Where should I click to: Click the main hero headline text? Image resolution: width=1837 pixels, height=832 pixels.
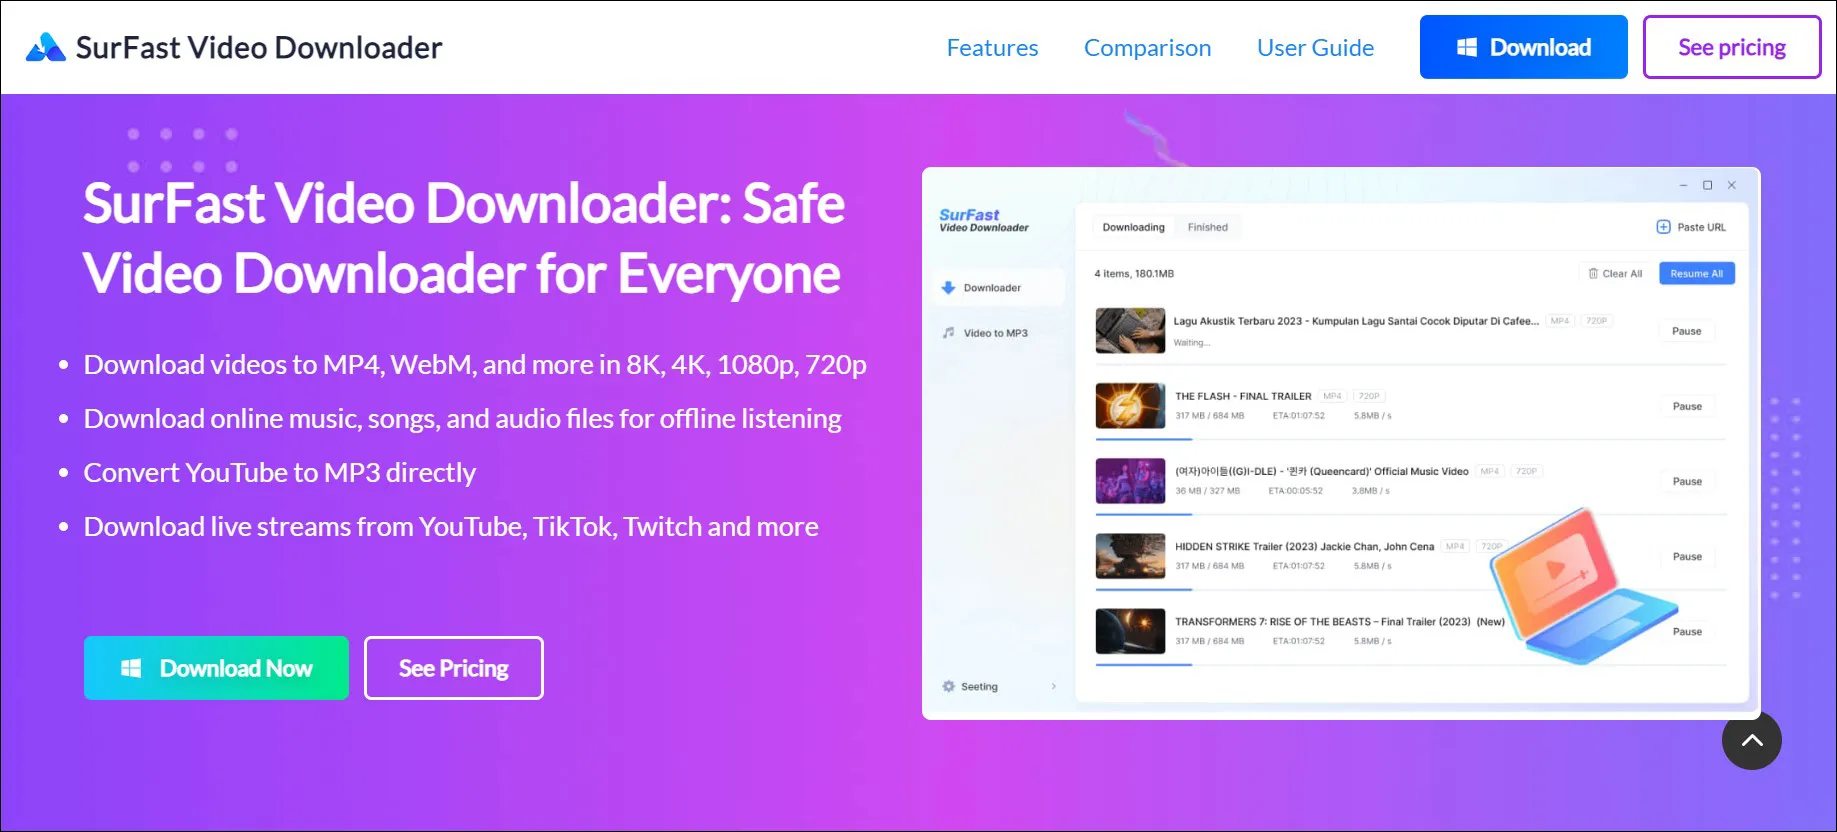463,238
